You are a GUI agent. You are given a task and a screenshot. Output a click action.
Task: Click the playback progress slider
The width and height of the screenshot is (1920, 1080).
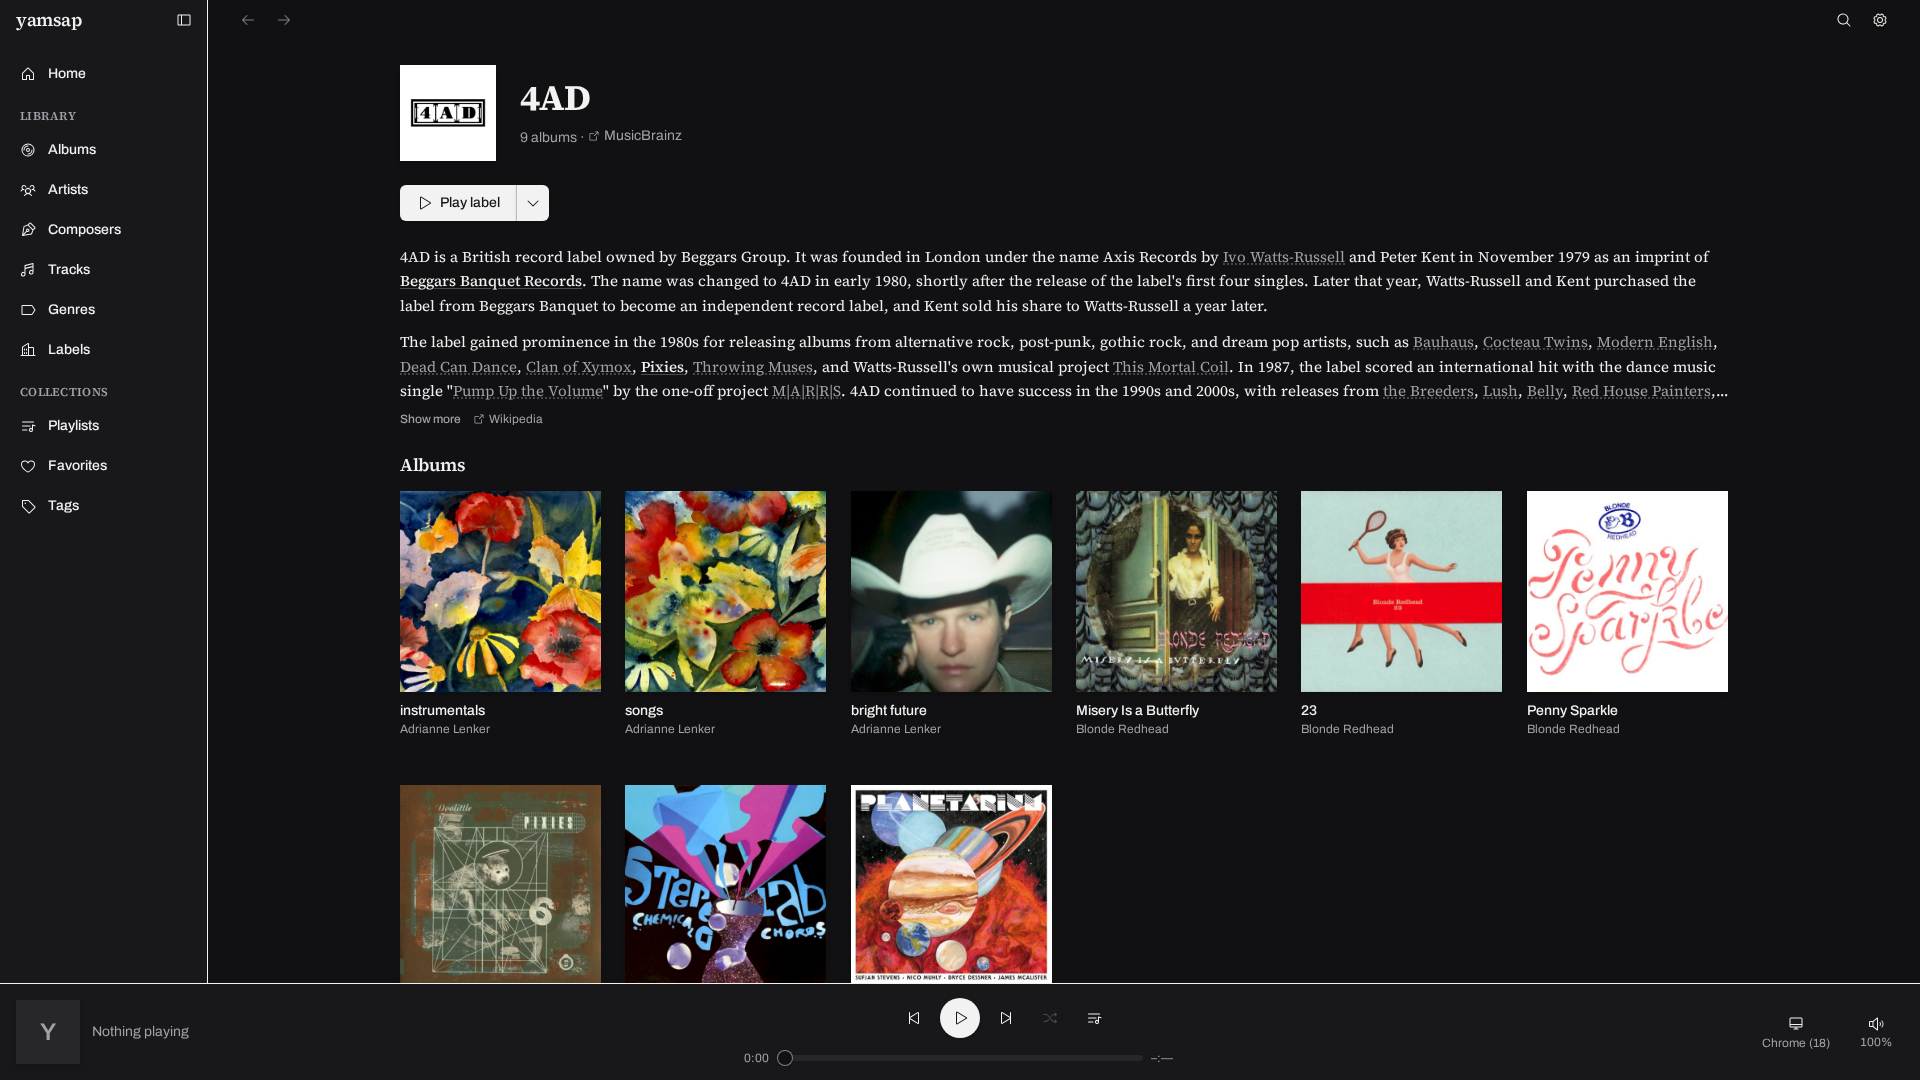[x=960, y=1058]
